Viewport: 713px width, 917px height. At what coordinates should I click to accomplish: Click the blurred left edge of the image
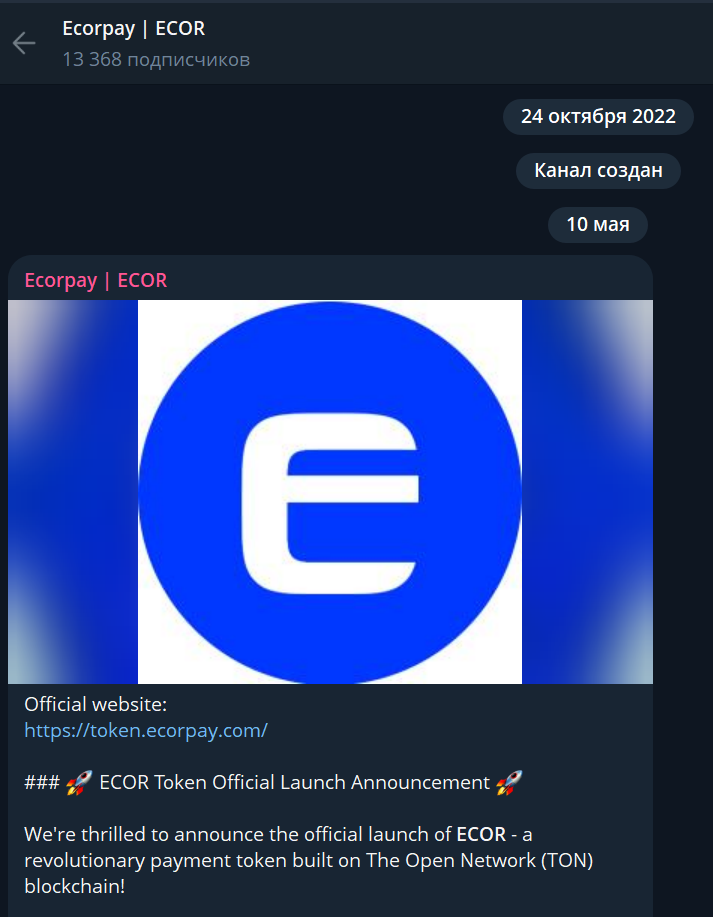73,492
